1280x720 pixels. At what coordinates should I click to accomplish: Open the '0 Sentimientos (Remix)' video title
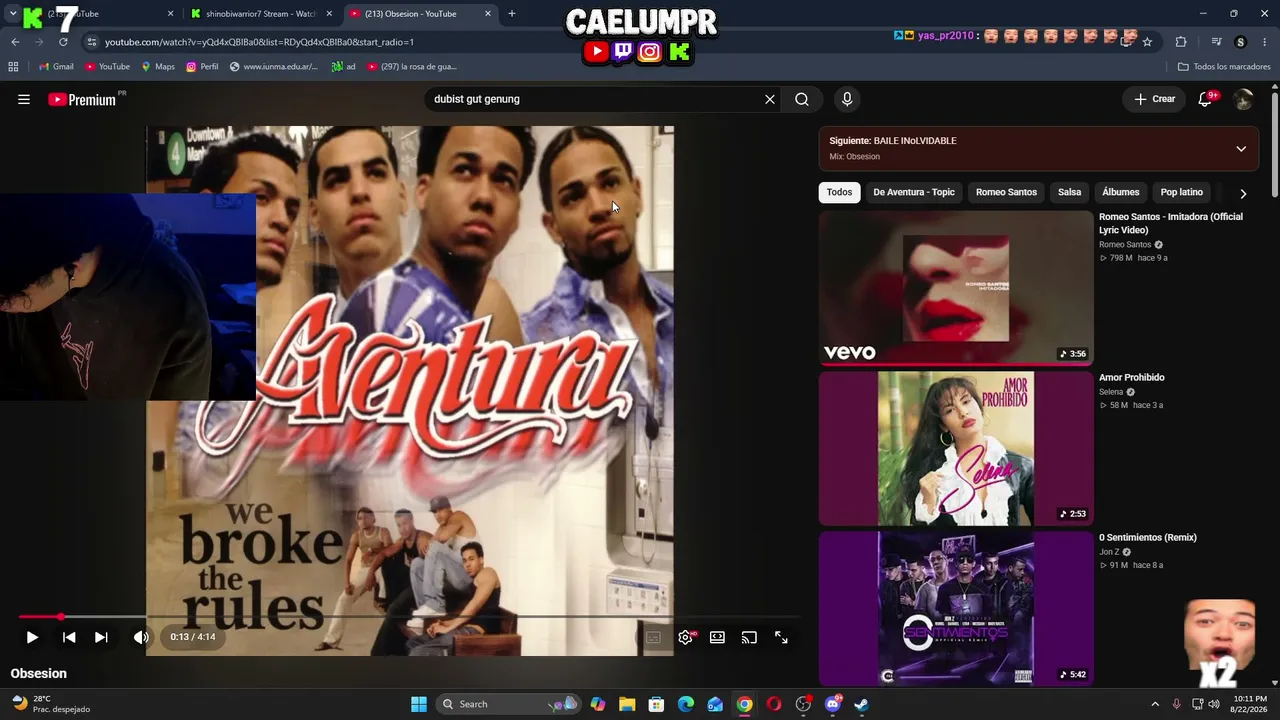[1148, 538]
